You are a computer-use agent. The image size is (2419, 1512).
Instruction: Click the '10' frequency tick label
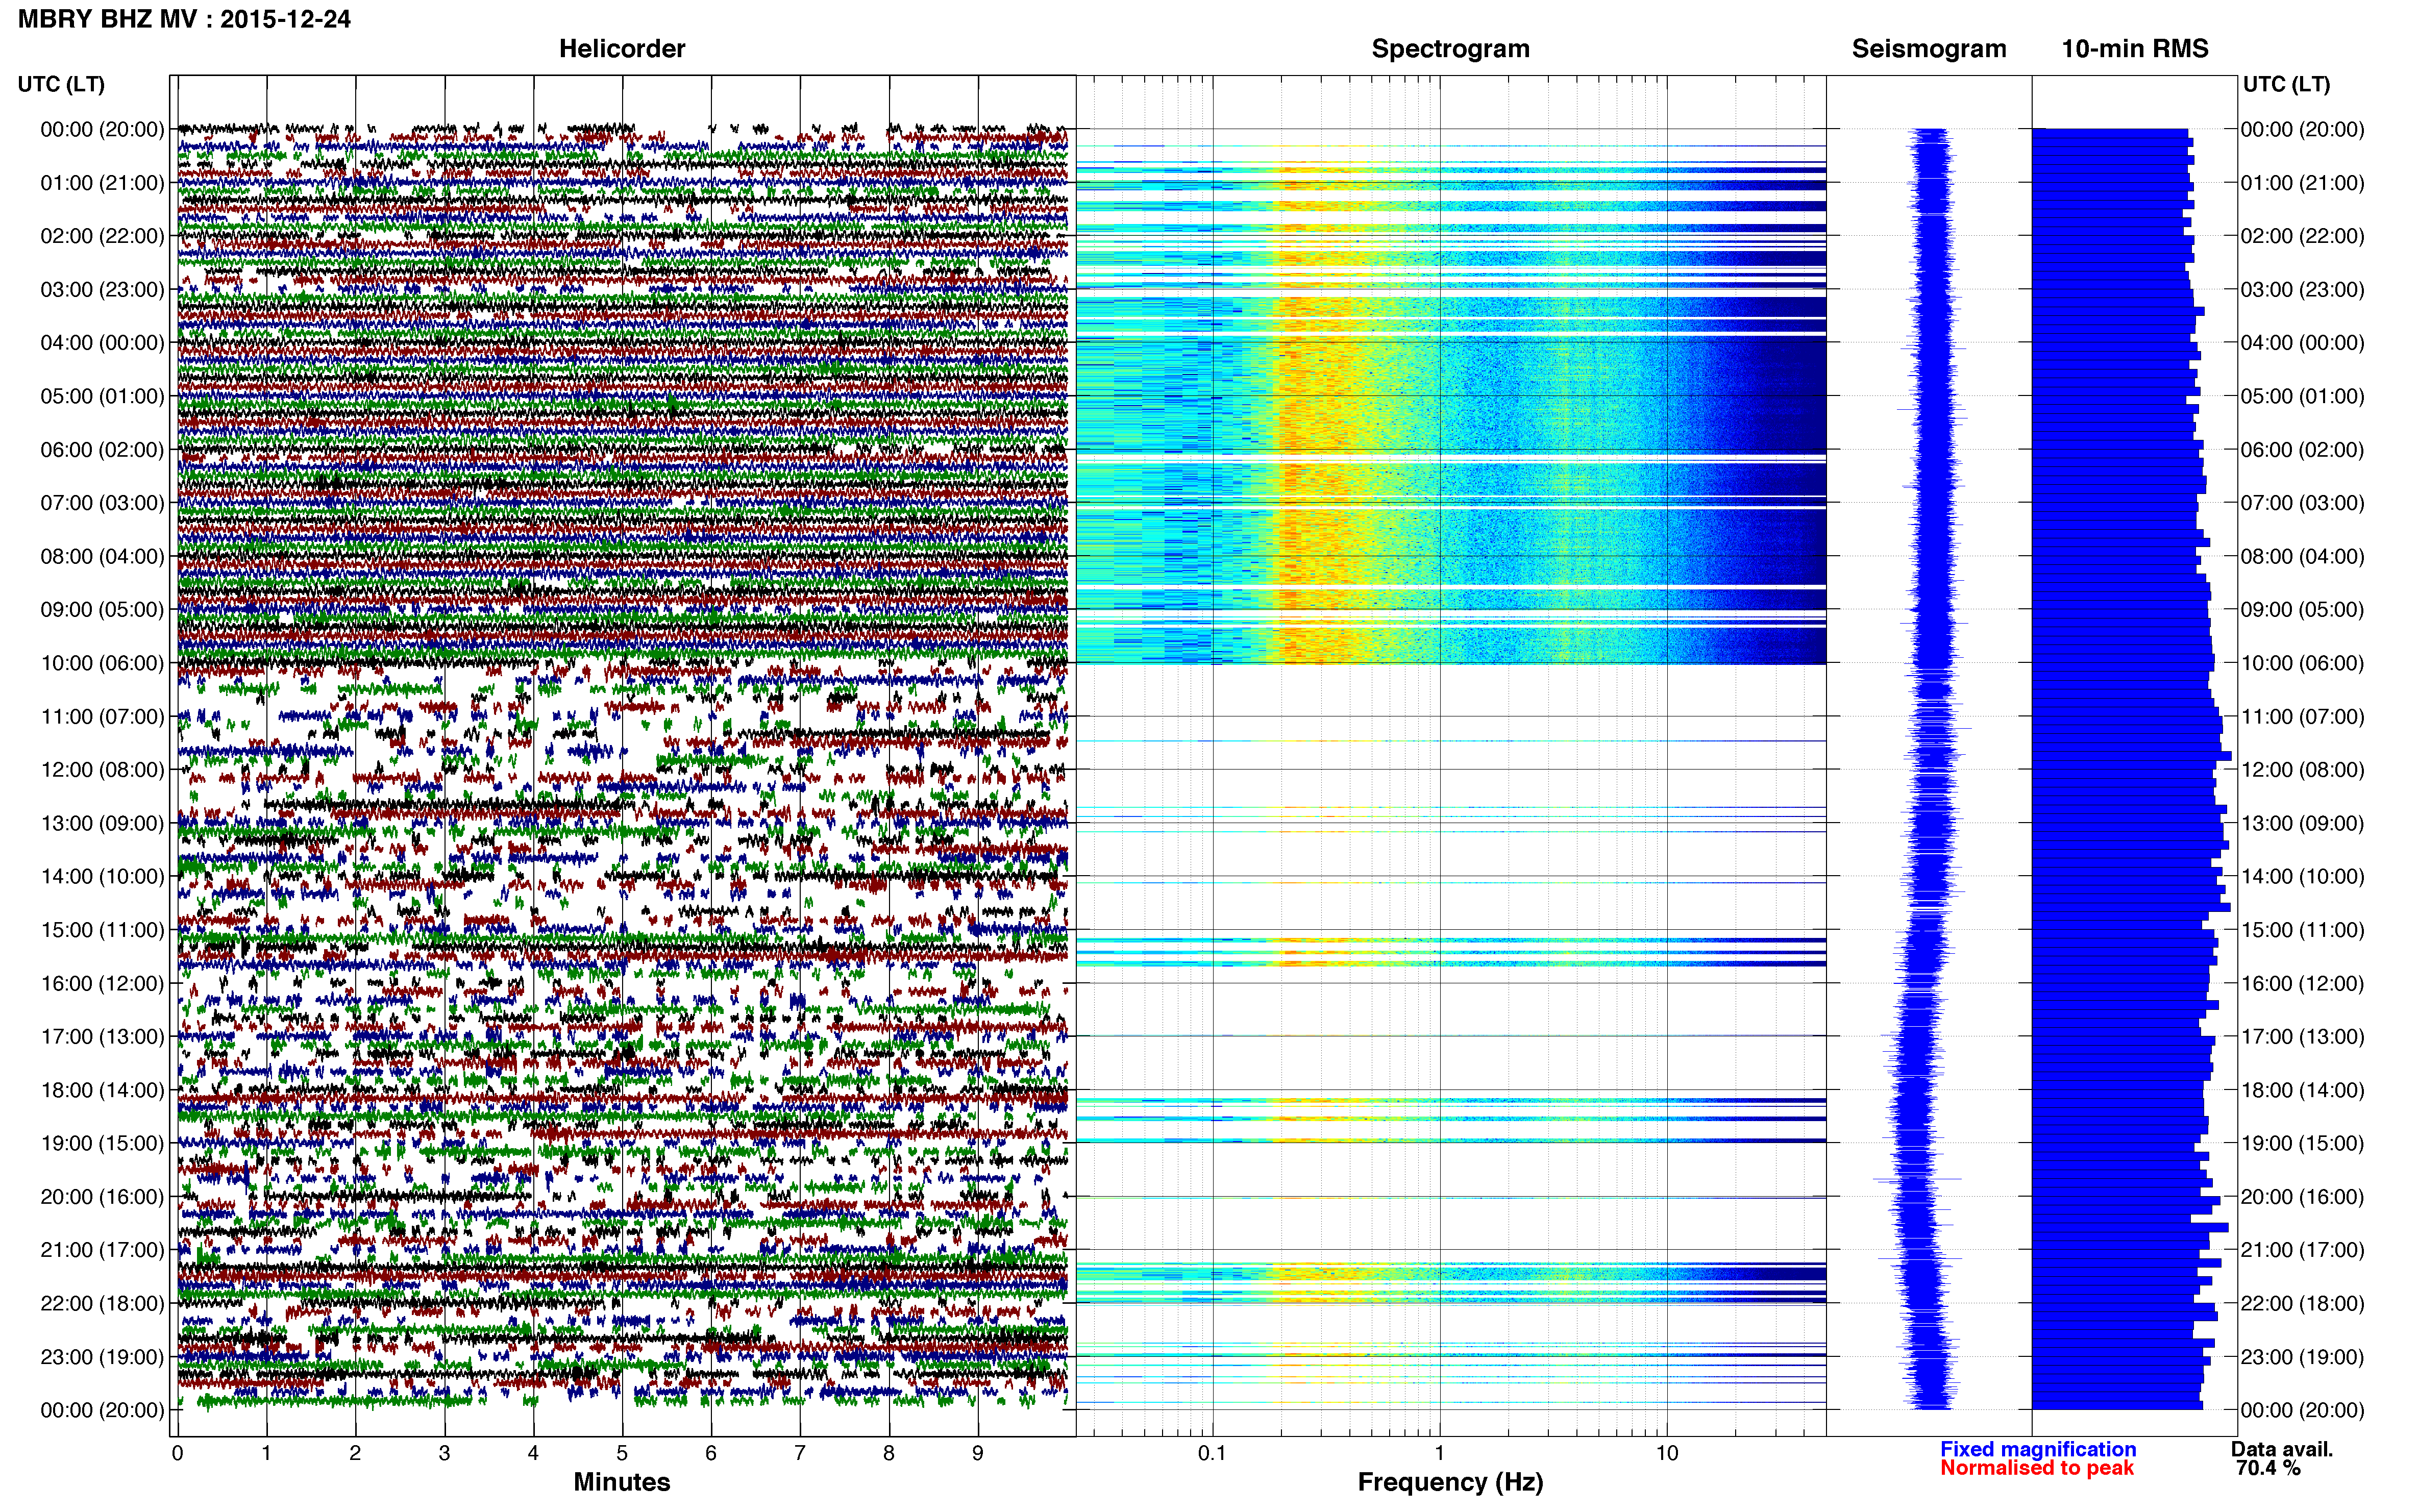1667,1453
